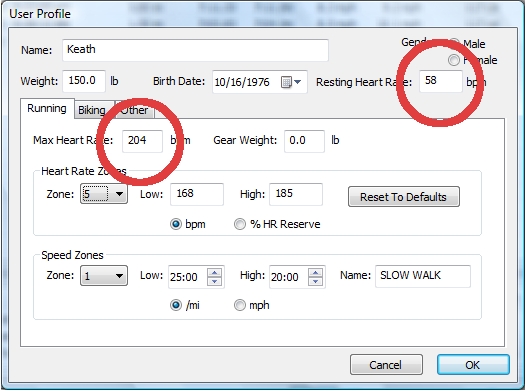Click the Resting Heart Rate field

tap(440, 81)
